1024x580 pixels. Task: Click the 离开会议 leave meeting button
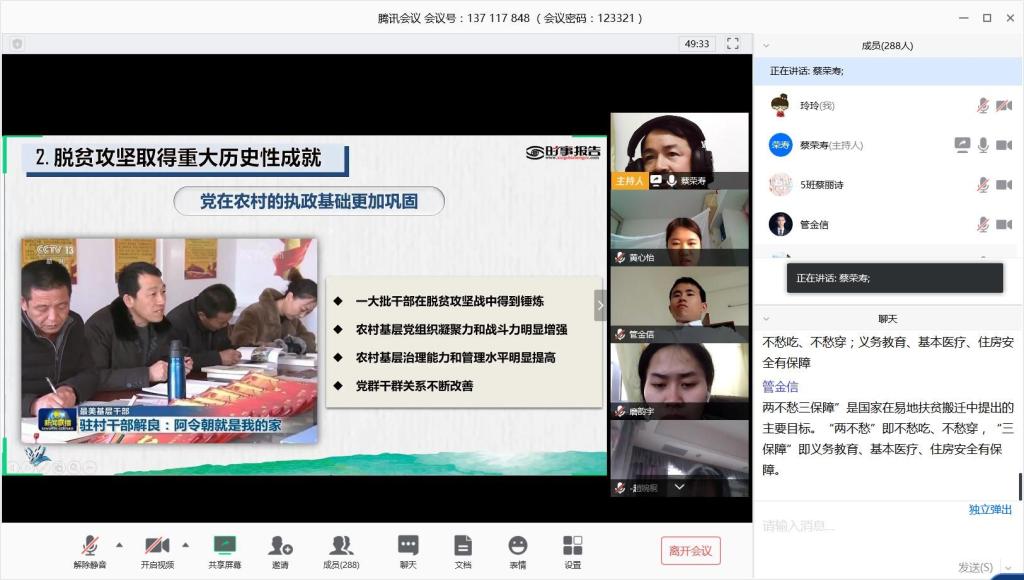point(690,551)
